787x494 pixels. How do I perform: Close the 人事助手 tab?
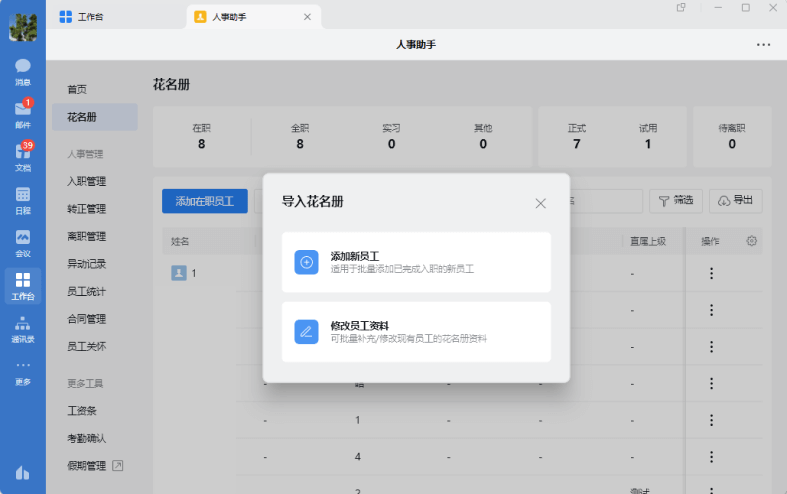click(x=307, y=17)
